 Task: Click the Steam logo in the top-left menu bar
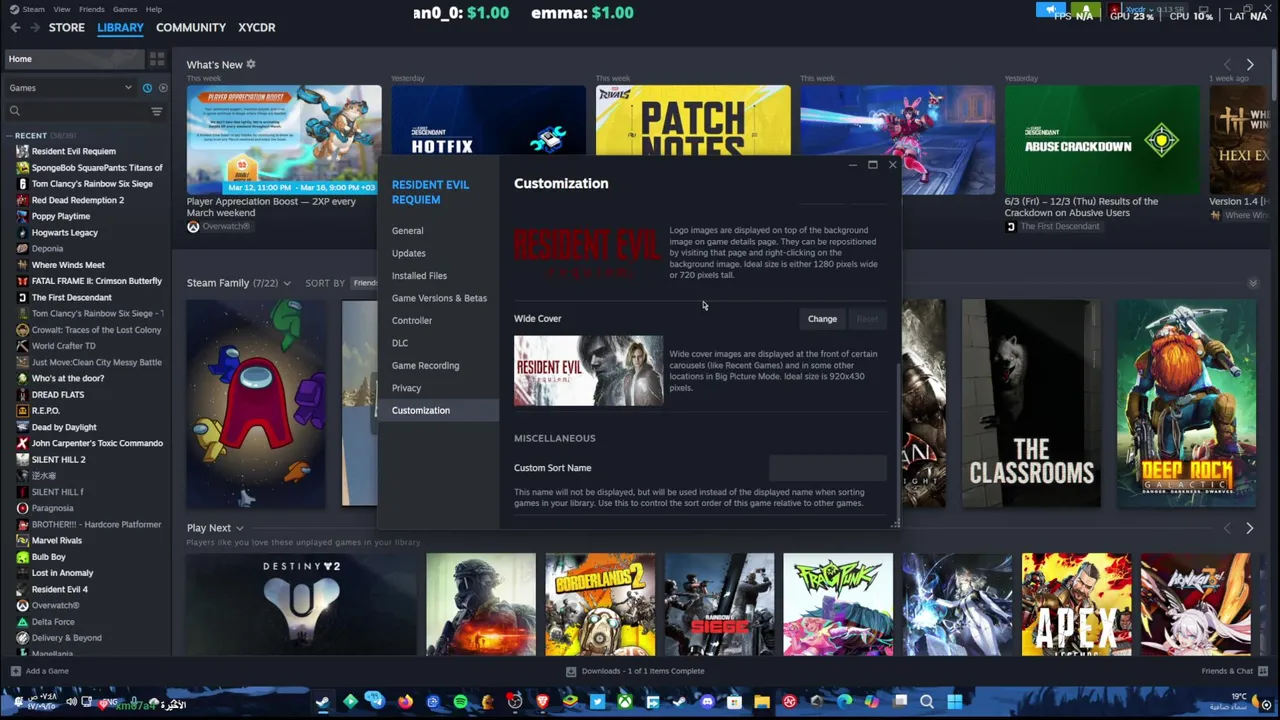(12, 9)
